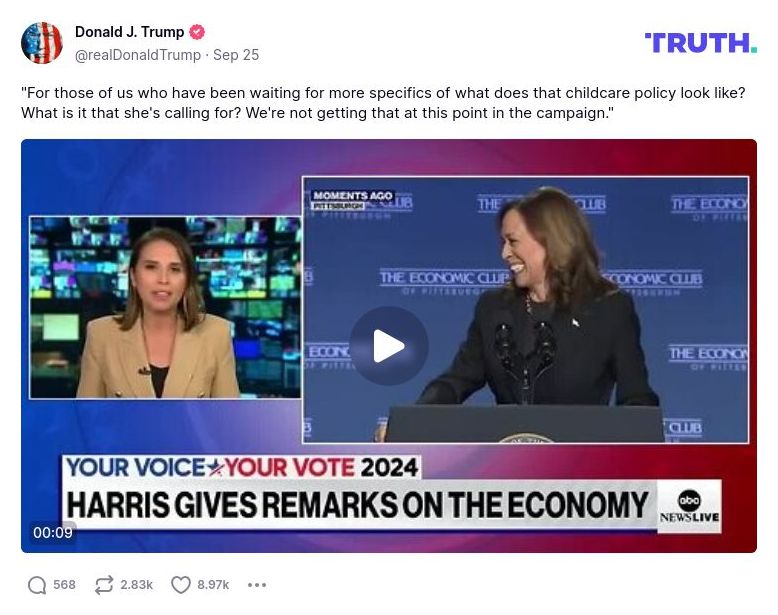Click the ABC News Live logo
Image resolution: width=778 pixels, height=615 pixels.
click(689, 506)
